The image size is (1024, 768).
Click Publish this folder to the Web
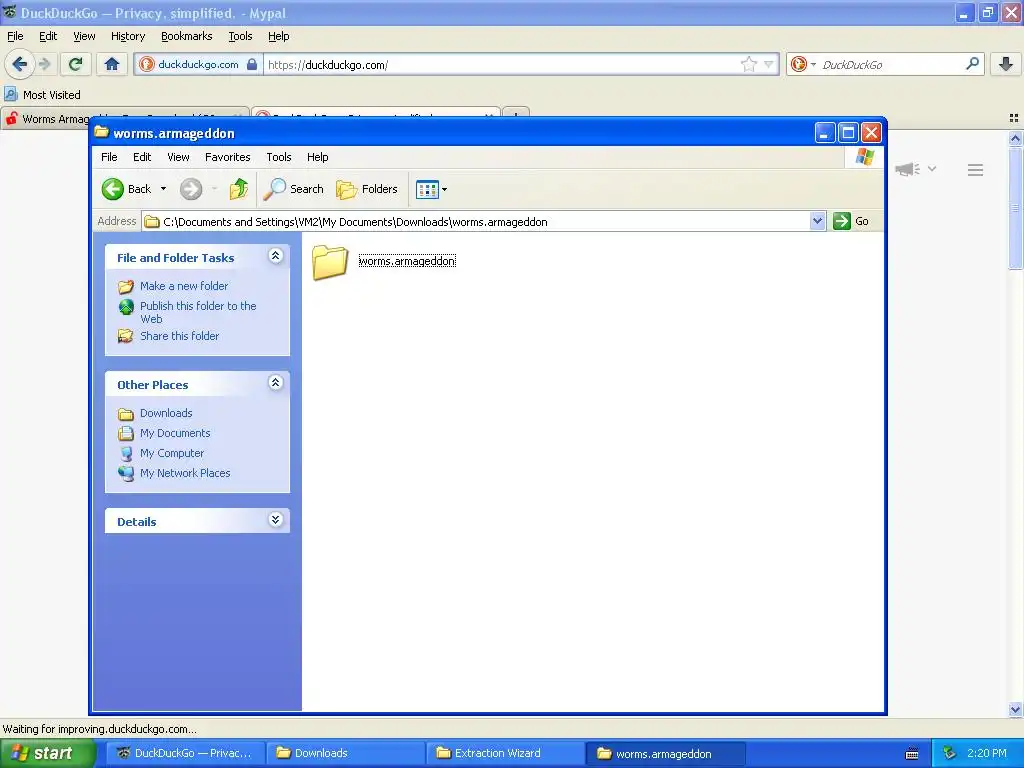(x=198, y=312)
